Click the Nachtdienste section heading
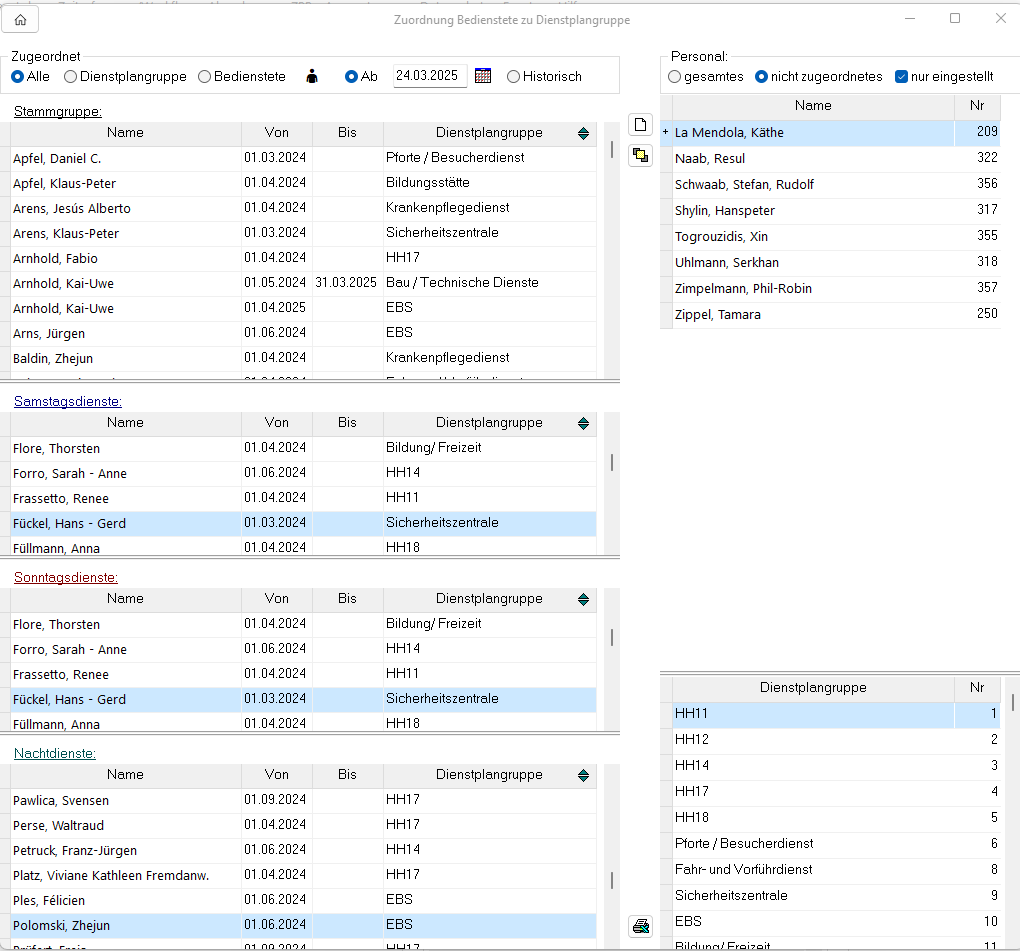Screen dimensions: 1020x951 54,753
